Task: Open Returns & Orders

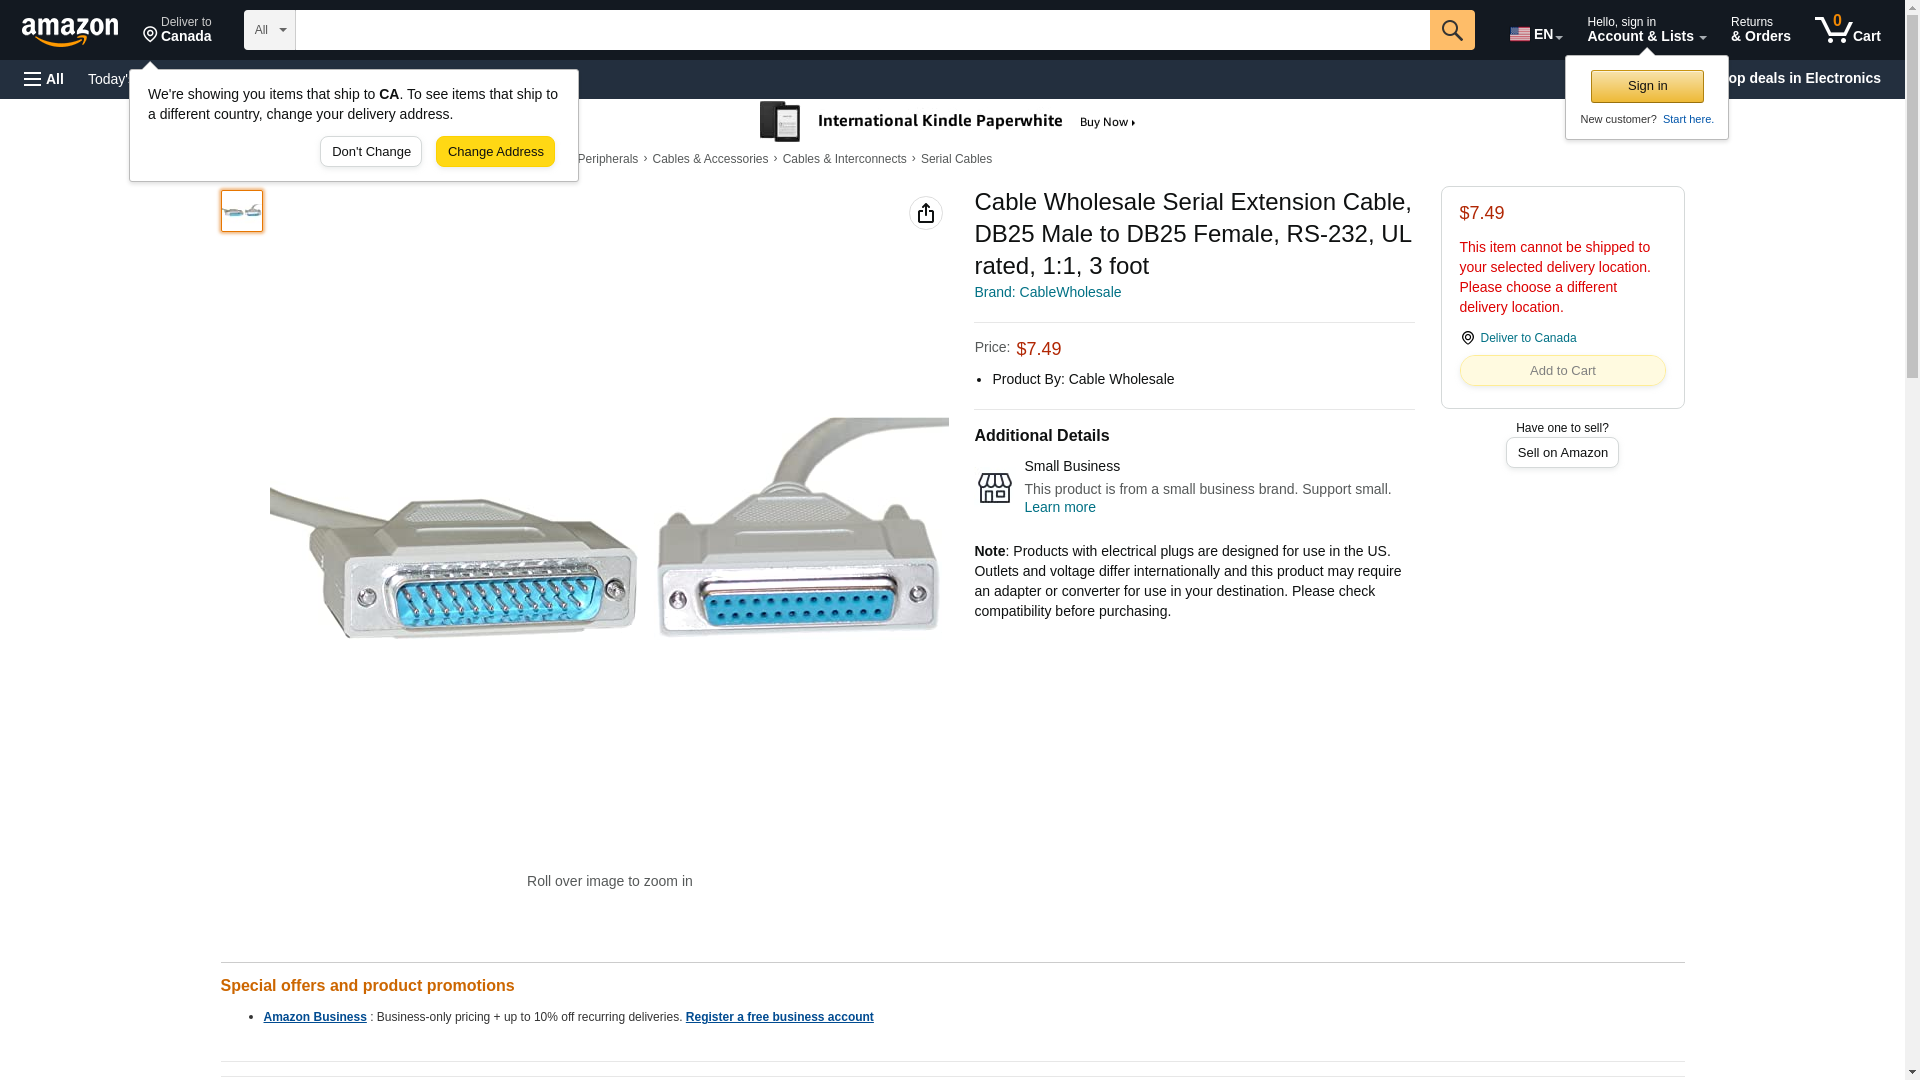Action: [1760, 30]
